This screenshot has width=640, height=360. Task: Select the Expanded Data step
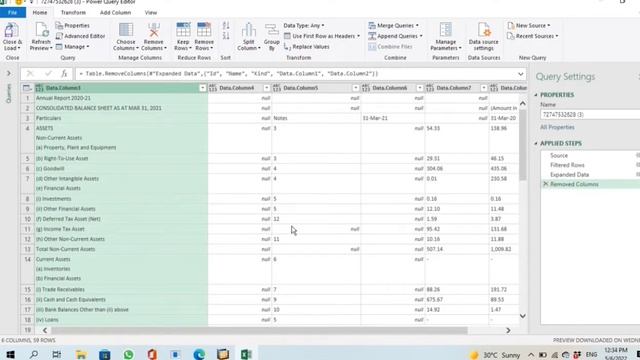coord(590,175)
